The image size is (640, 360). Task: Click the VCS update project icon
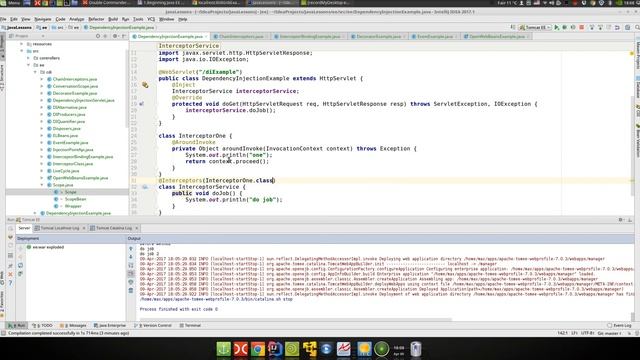(591, 27)
